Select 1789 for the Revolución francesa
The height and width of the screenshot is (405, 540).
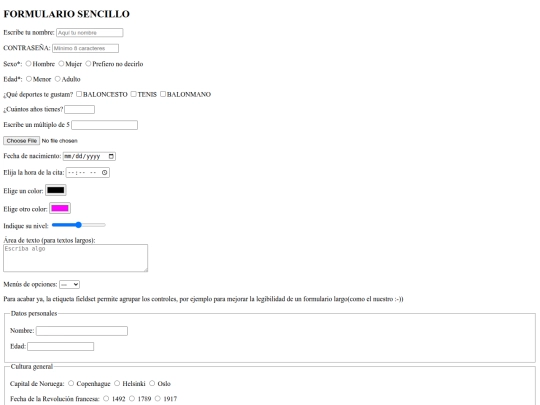[x=132, y=398]
